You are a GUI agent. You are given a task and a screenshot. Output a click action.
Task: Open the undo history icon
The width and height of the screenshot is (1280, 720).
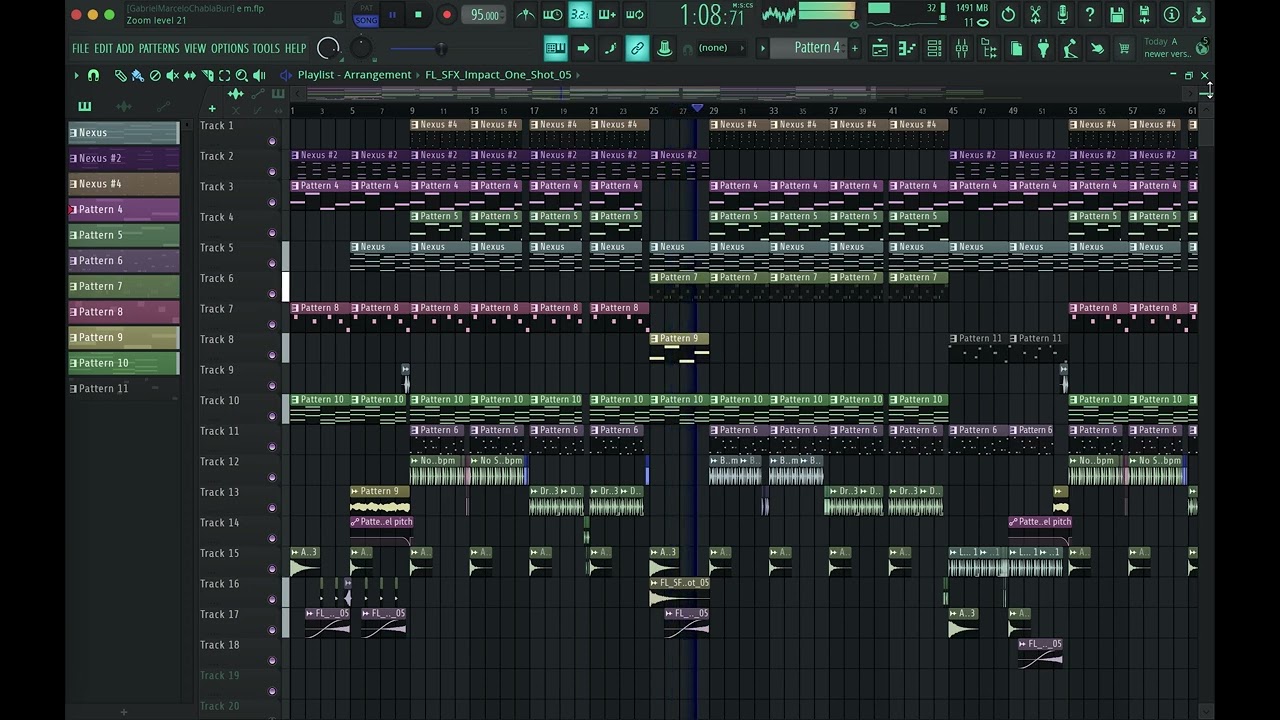(1008, 15)
